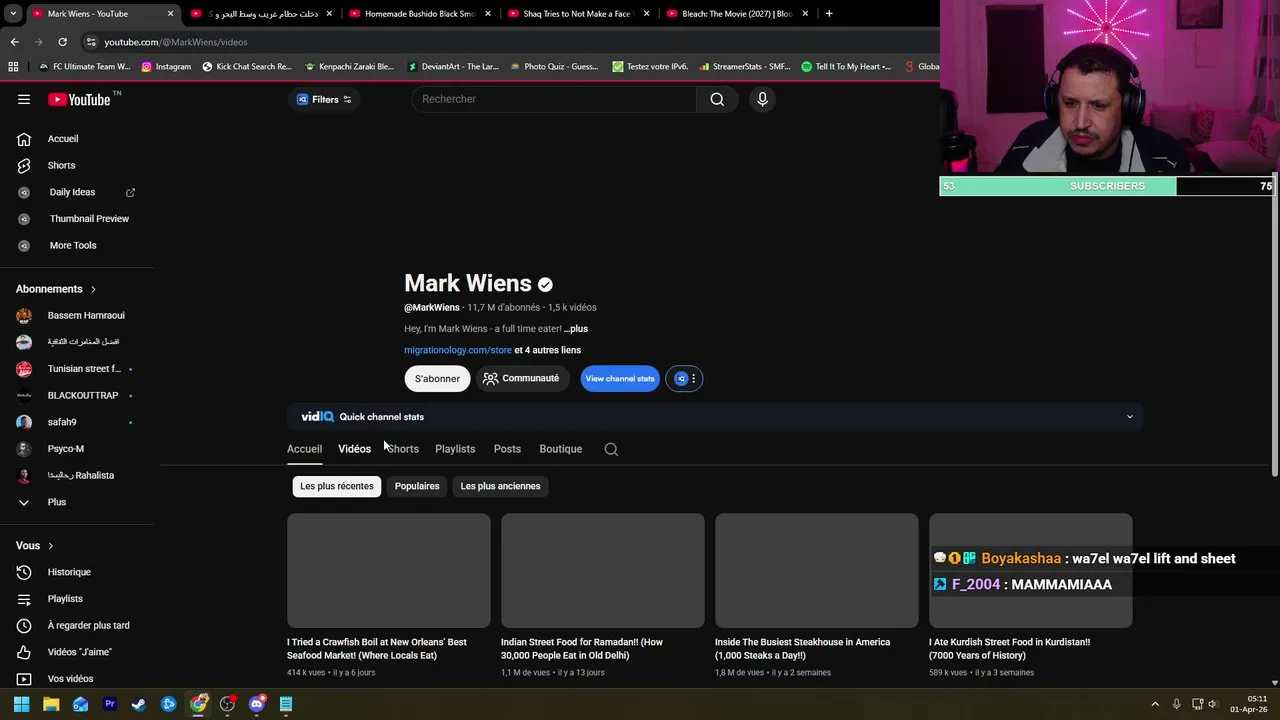Open the bookmarks bar apps grid
1280x720 pixels.
[13, 67]
